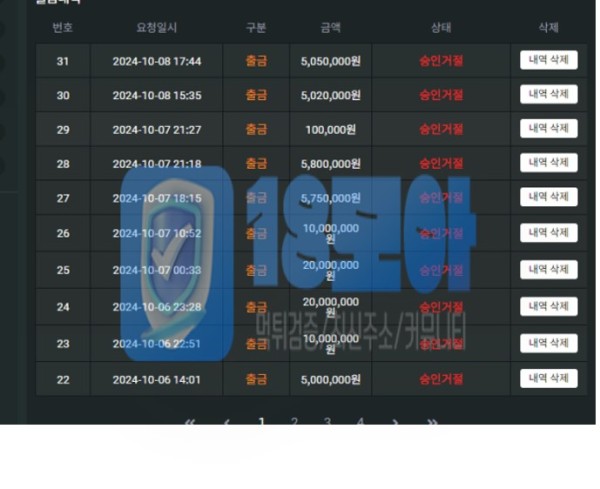Advance to next page arrow
The image size is (600, 489).
tap(395, 422)
